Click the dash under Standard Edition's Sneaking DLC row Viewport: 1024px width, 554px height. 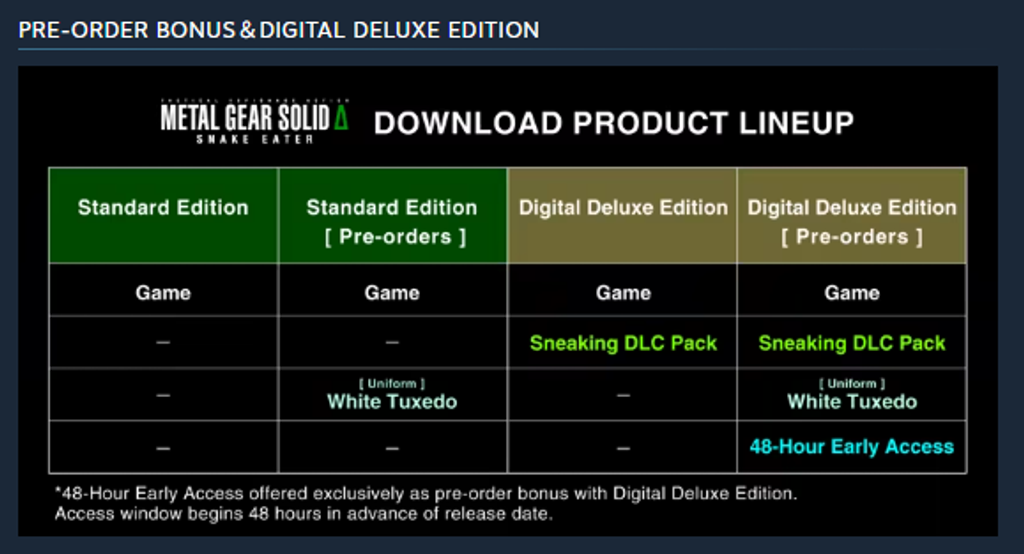coord(163,343)
